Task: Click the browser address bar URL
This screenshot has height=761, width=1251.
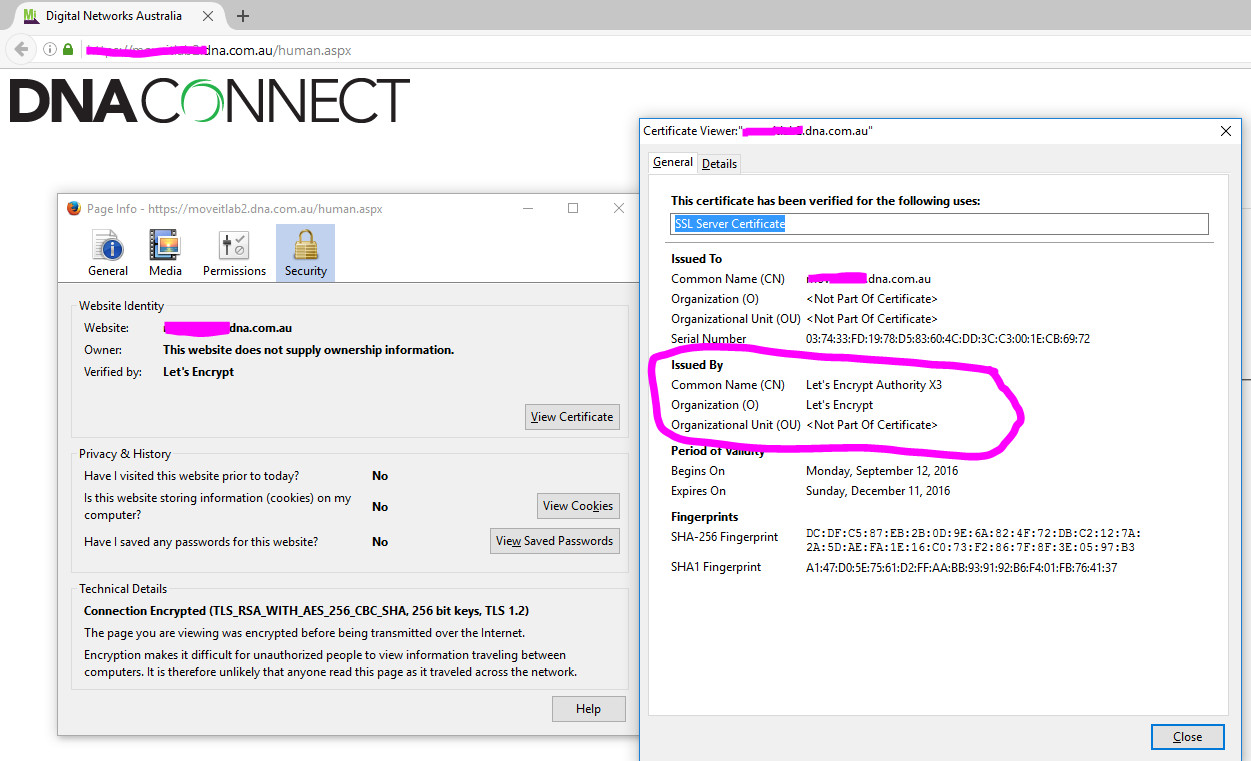Action: pos(218,50)
